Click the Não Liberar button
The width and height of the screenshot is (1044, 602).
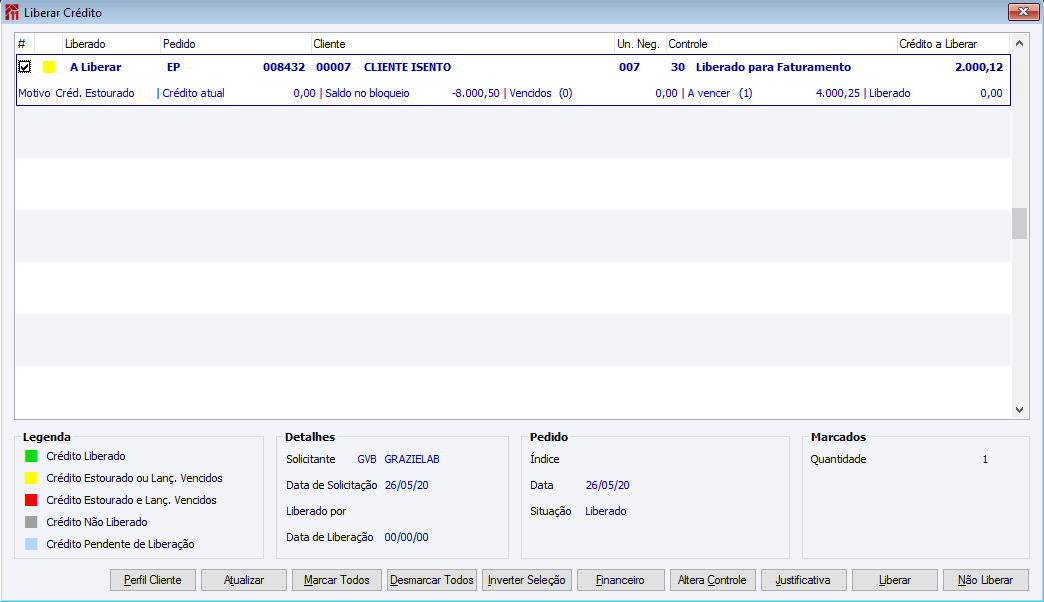coord(985,580)
